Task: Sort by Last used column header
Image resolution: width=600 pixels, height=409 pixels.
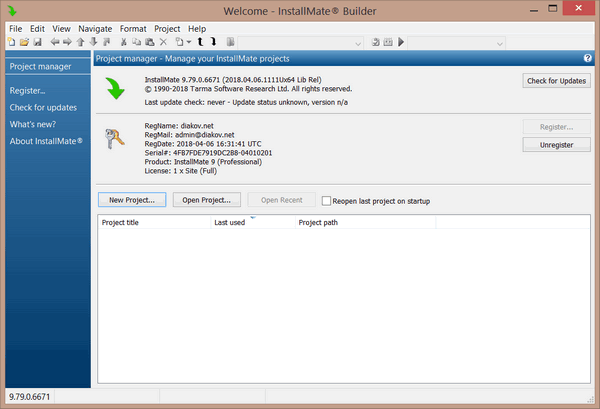Action: (253, 222)
